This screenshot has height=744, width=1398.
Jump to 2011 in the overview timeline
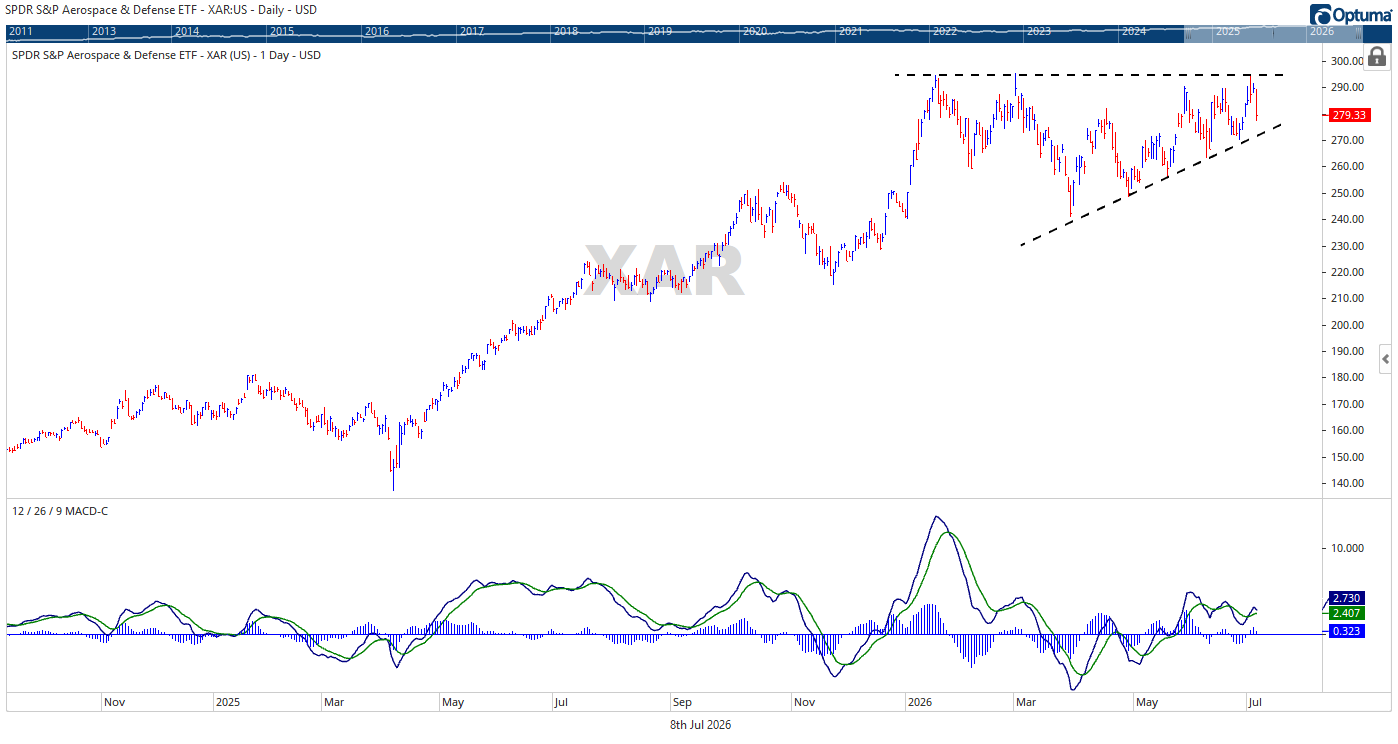[x=20, y=32]
